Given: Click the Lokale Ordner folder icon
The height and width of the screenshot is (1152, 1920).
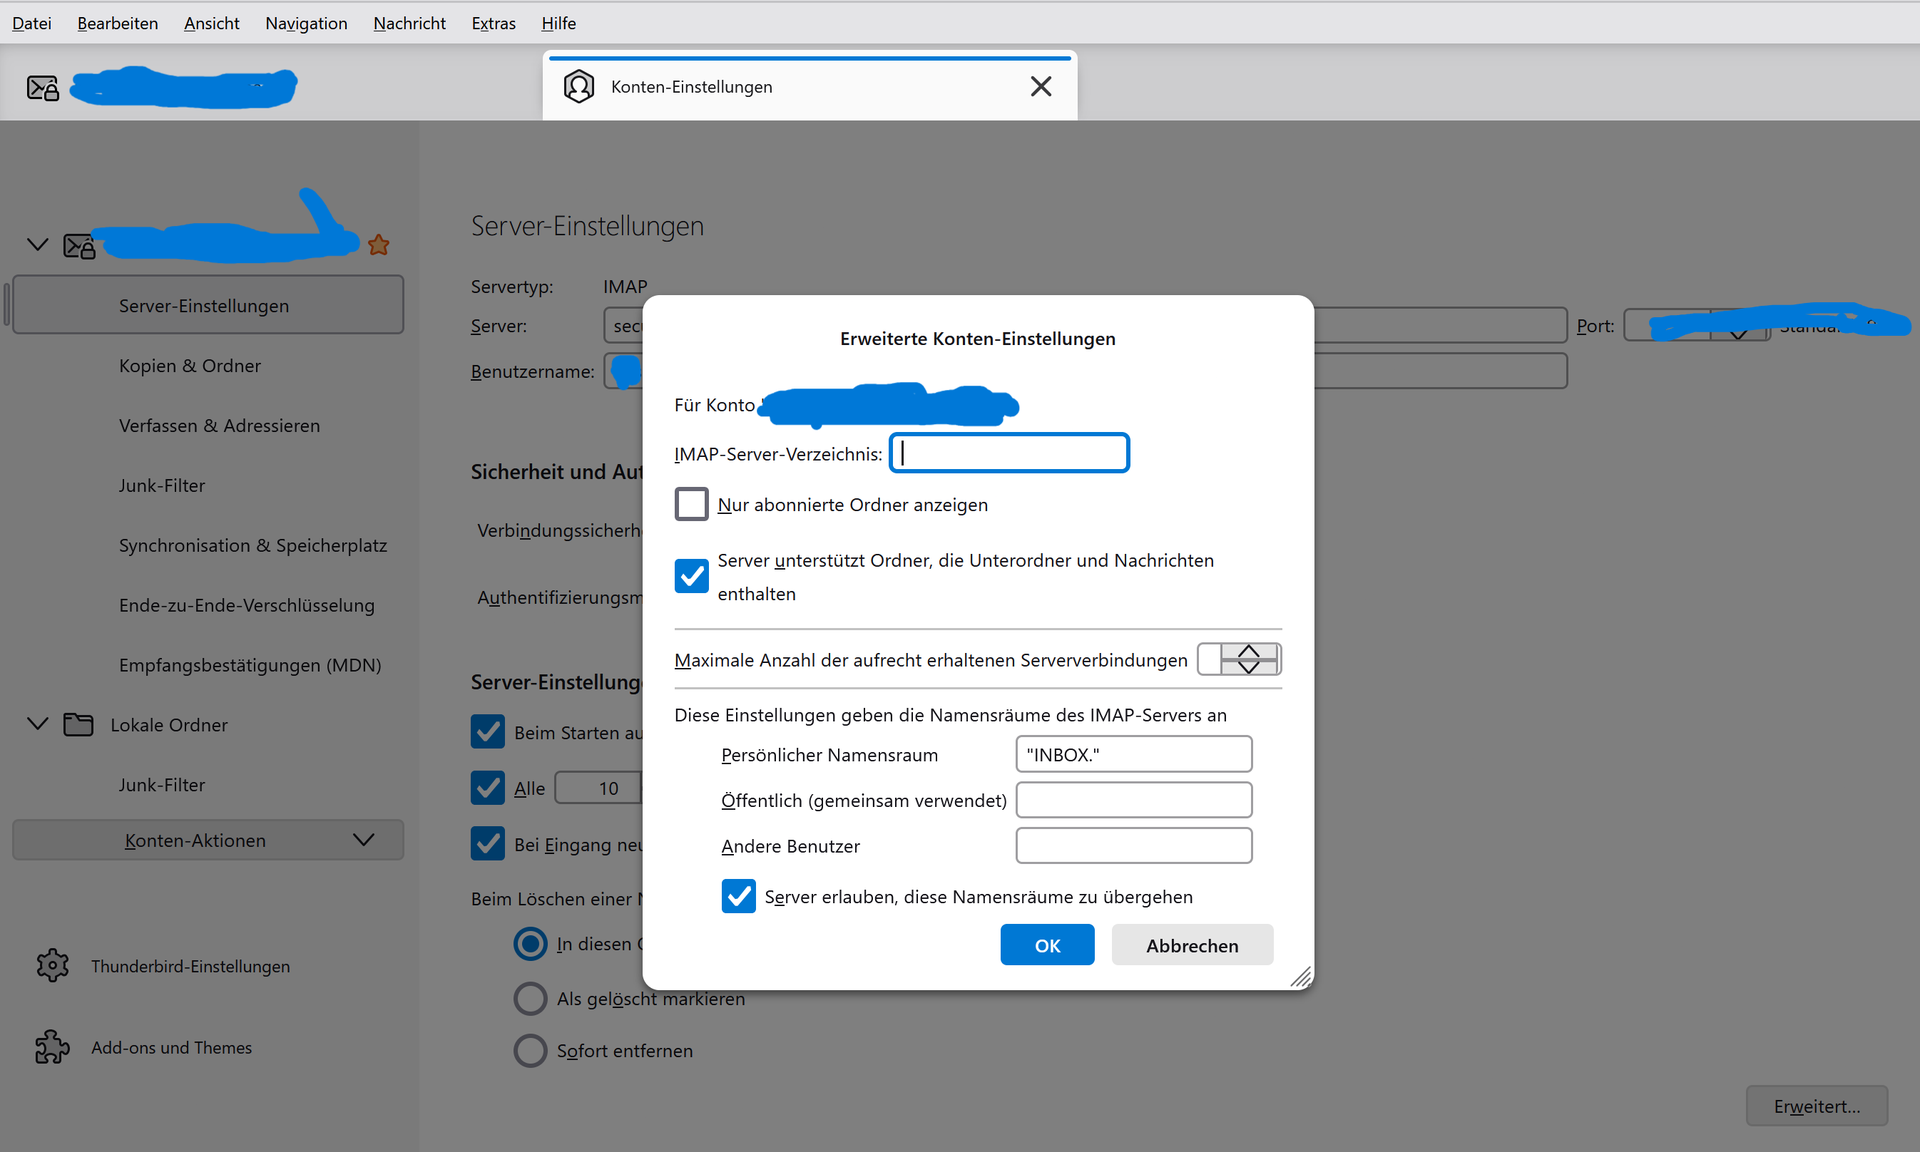Looking at the screenshot, I should tap(78, 724).
